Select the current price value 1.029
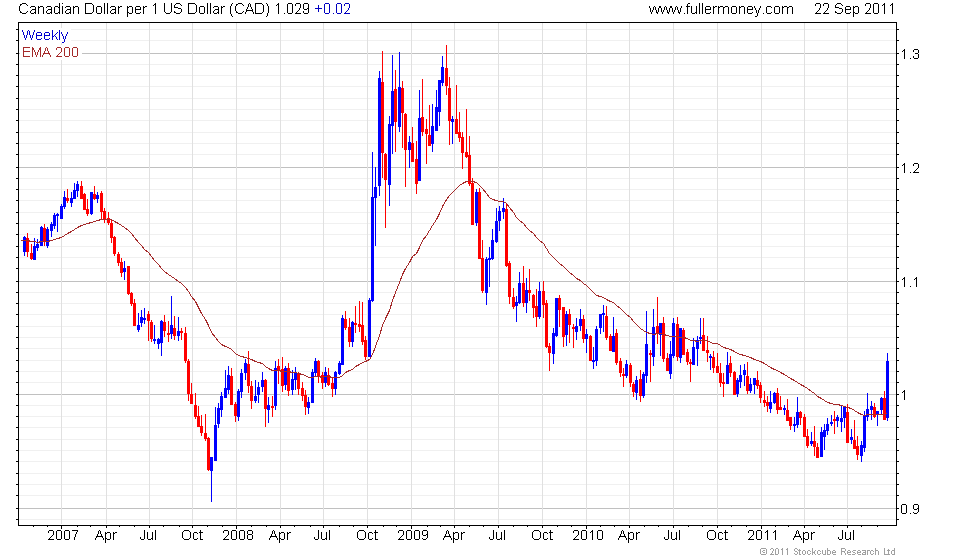The image size is (980, 560). tap(292, 9)
